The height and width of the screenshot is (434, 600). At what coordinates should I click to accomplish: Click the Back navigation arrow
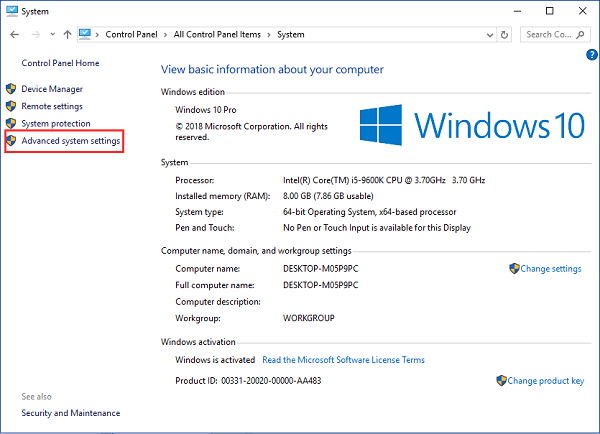pos(15,35)
